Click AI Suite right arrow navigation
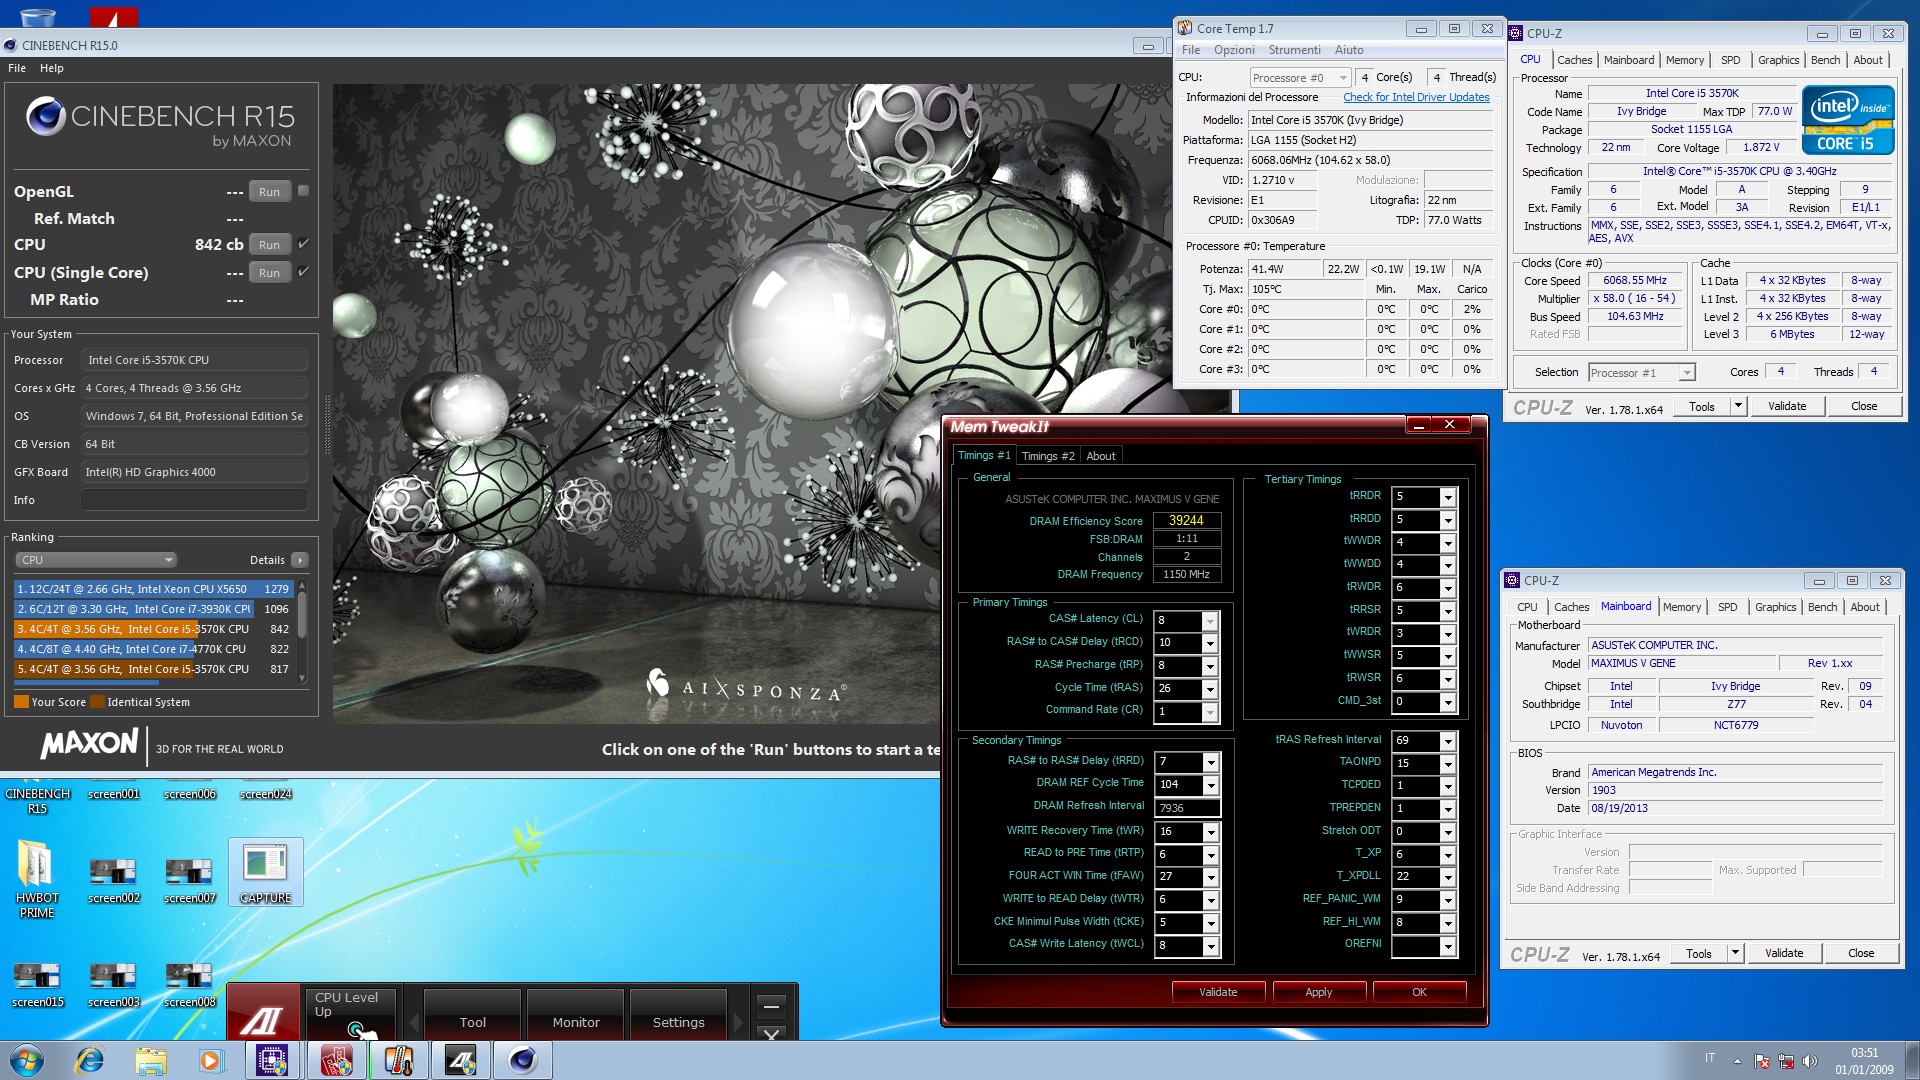 738,1022
